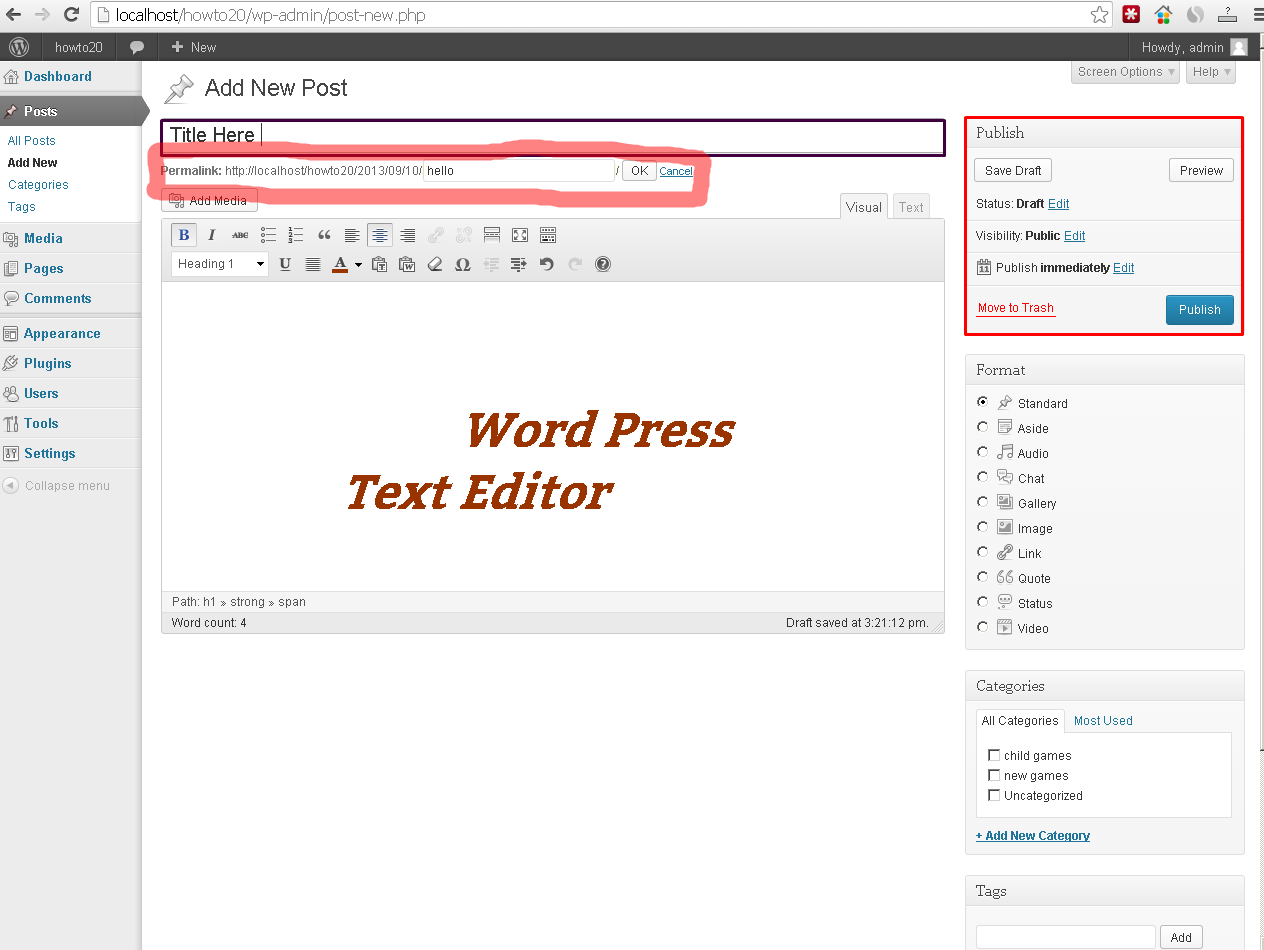Insert a blockquote
Image resolution: width=1264 pixels, height=950 pixels.
(324, 235)
